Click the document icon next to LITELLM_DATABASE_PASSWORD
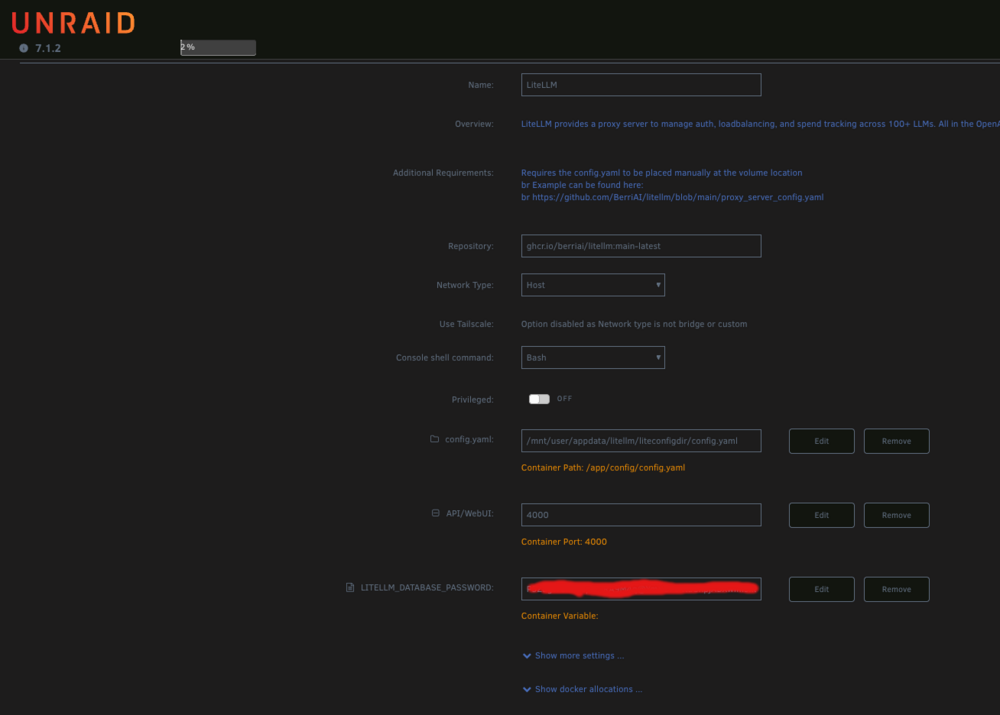 (x=349, y=587)
